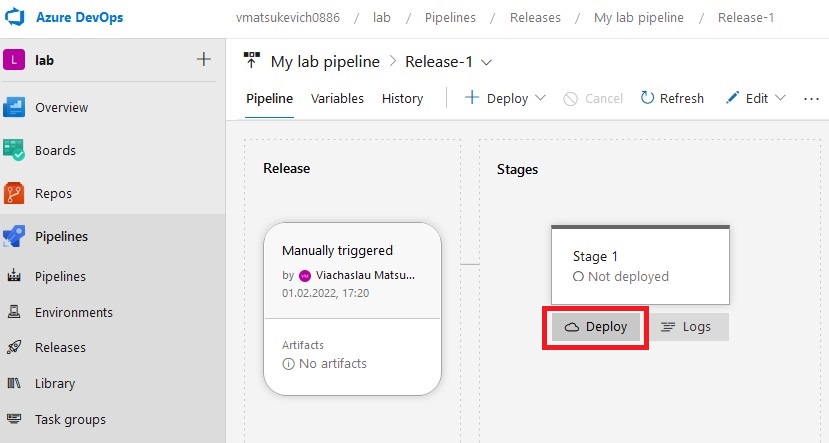This screenshot has width=829, height=443.
Task: Open Logs for Stage 1
Action: (686, 327)
